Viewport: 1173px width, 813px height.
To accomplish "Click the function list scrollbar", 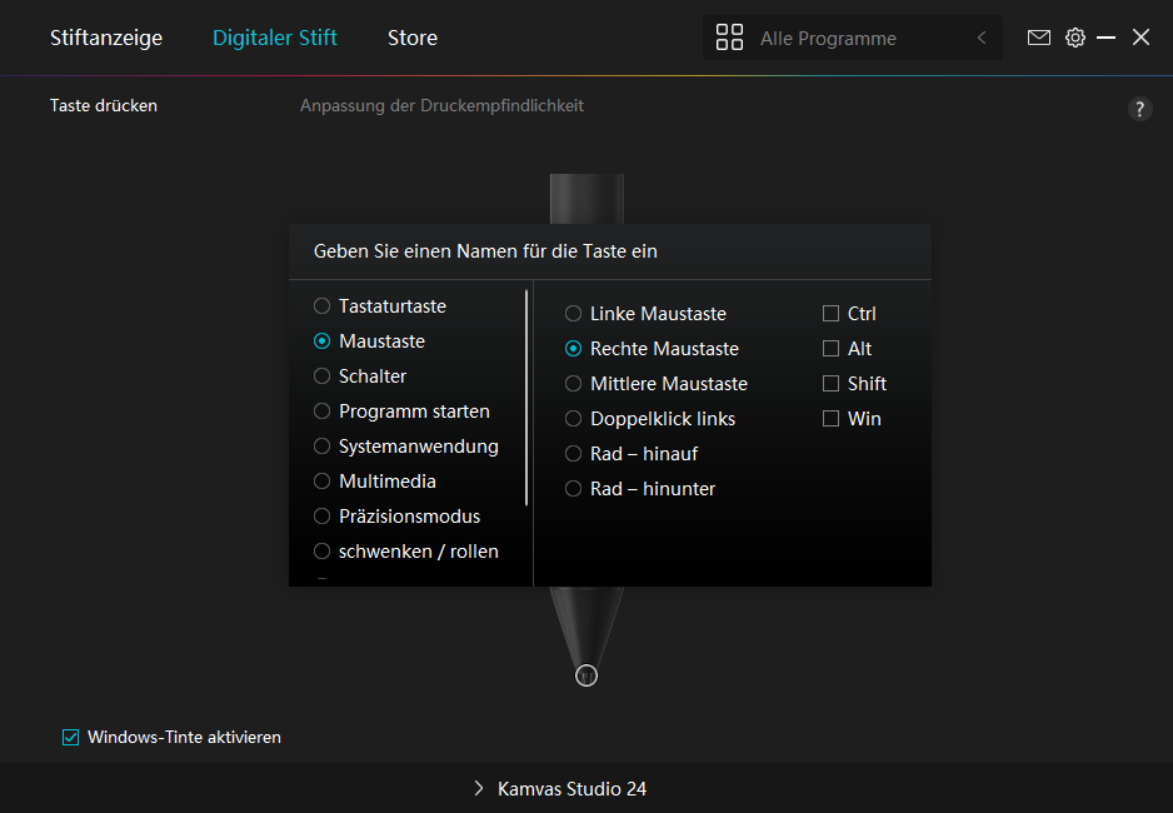I will tap(527, 397).
